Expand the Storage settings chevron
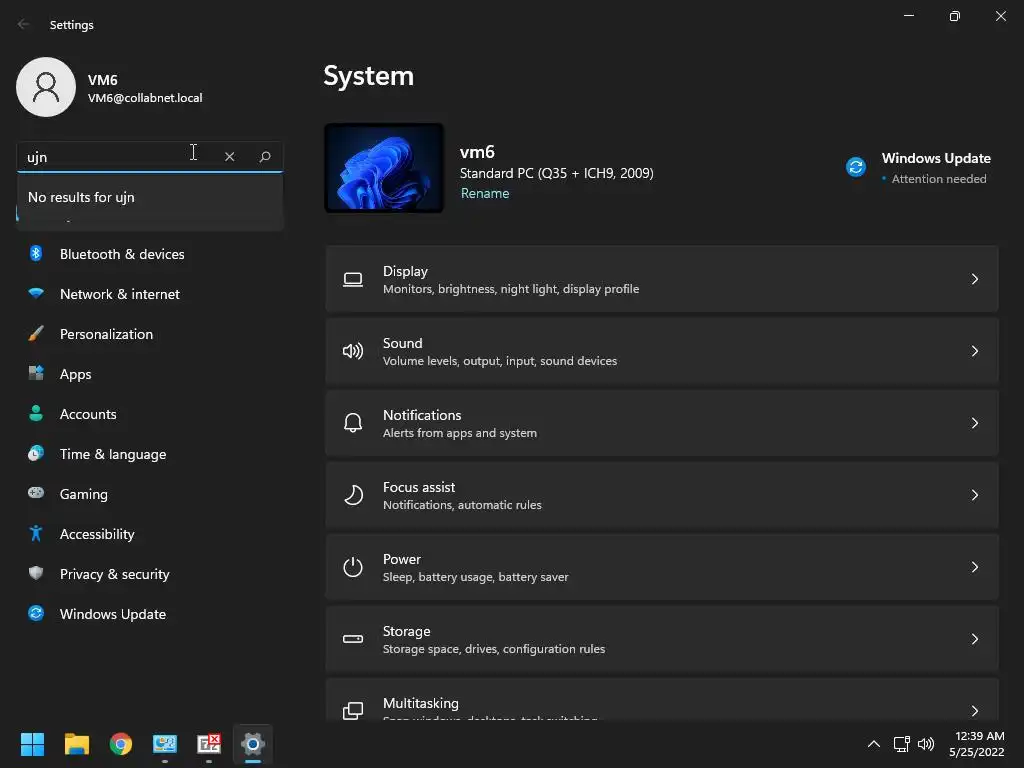 (974, 639)
